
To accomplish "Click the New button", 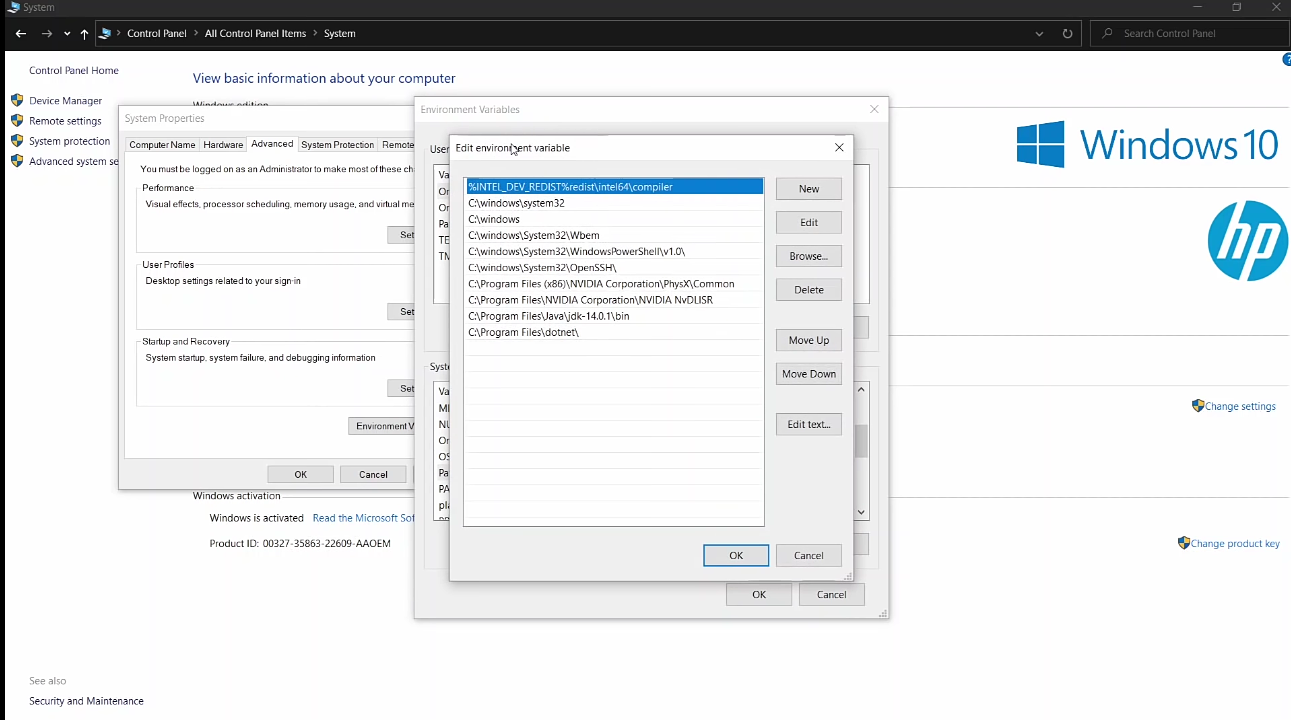I will (809, 189).
